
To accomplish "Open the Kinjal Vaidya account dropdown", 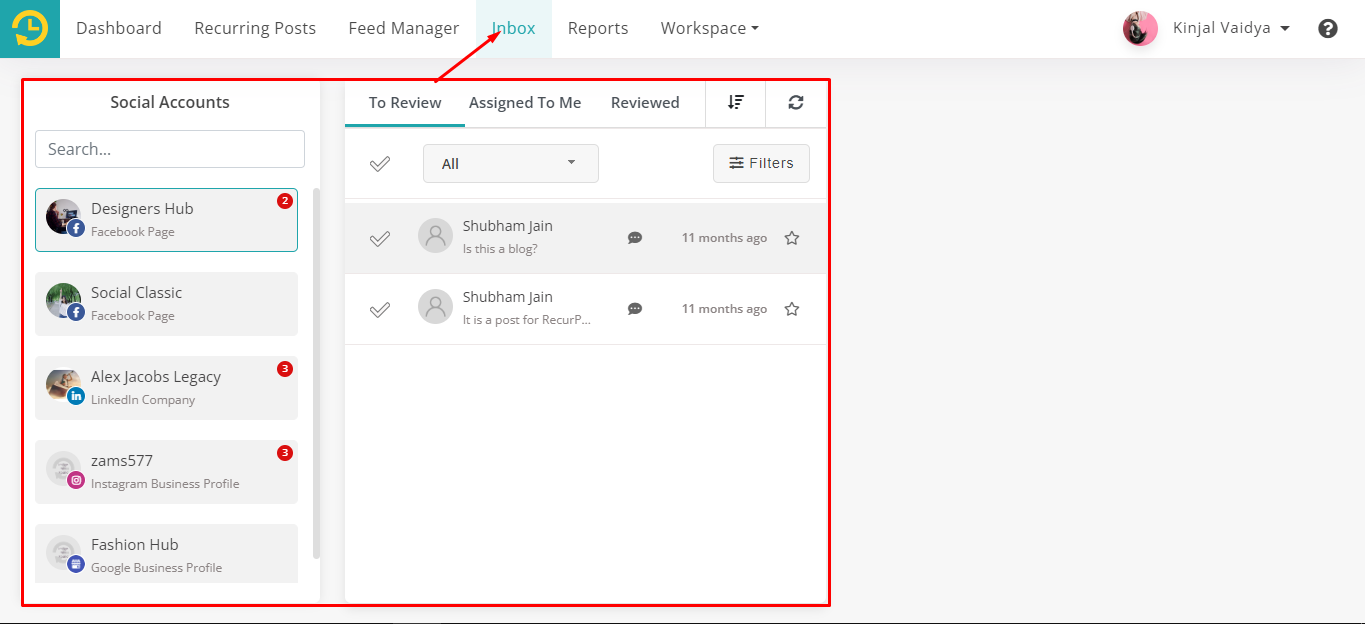I will click(1231, 28).
